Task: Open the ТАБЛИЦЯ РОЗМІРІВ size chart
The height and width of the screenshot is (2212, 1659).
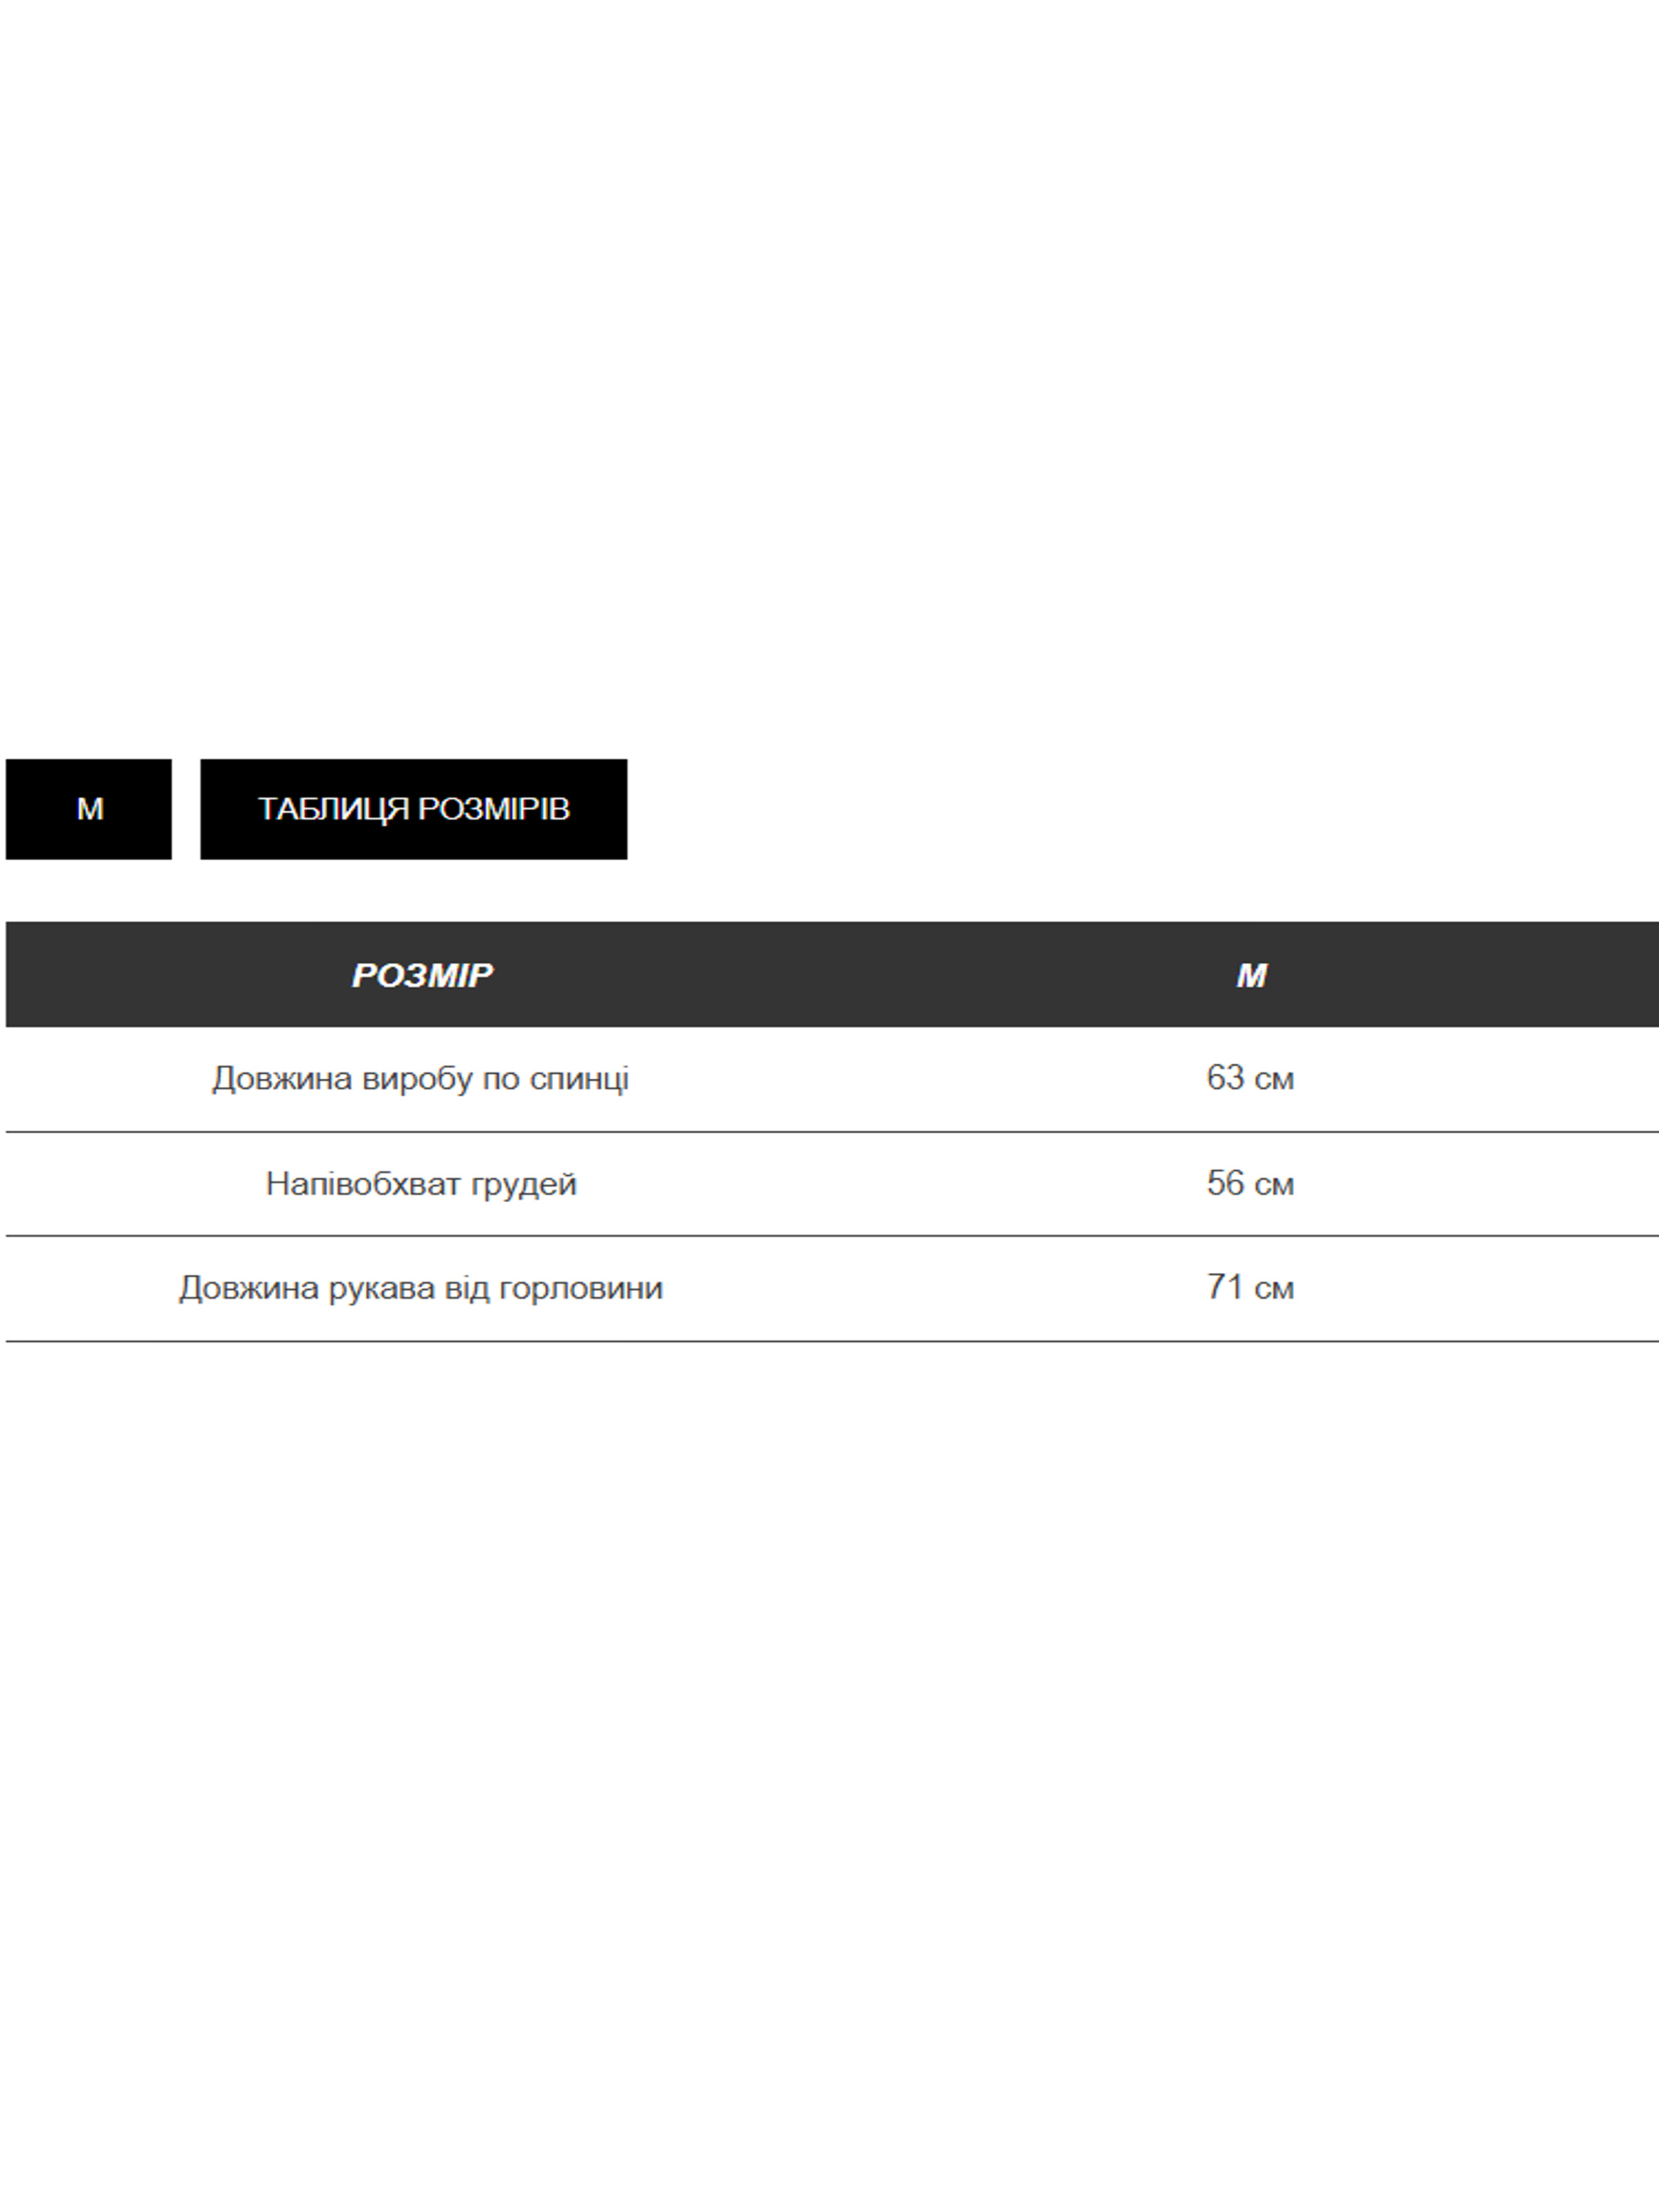Action: [x=413, y=808]
